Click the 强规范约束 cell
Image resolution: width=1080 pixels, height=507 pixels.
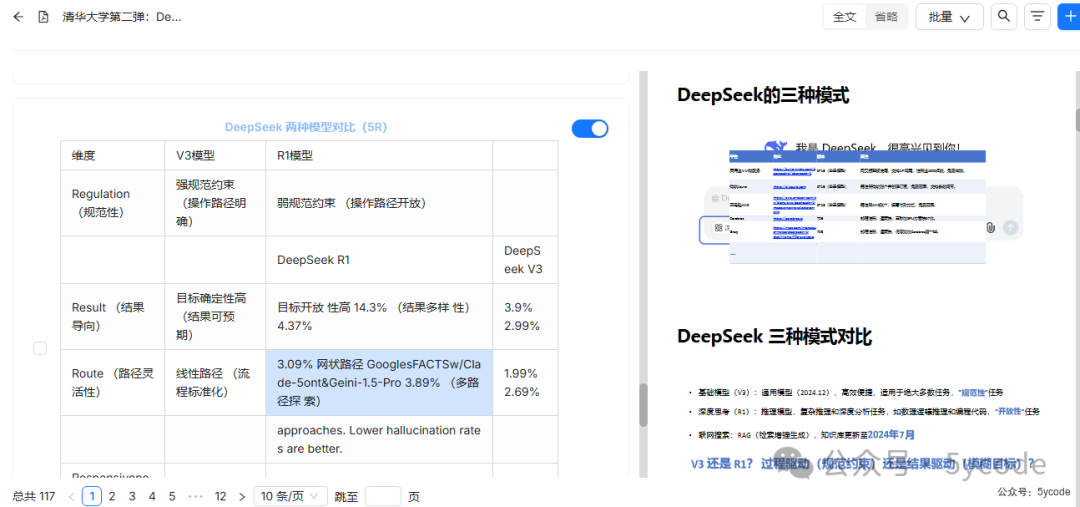215,203
